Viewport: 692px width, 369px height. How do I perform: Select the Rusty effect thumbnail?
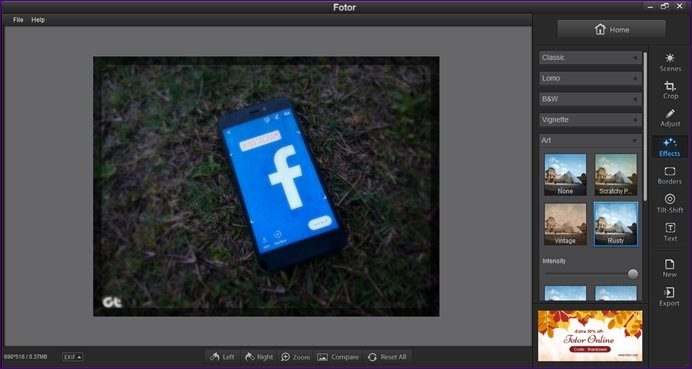[x=616, y=224]
